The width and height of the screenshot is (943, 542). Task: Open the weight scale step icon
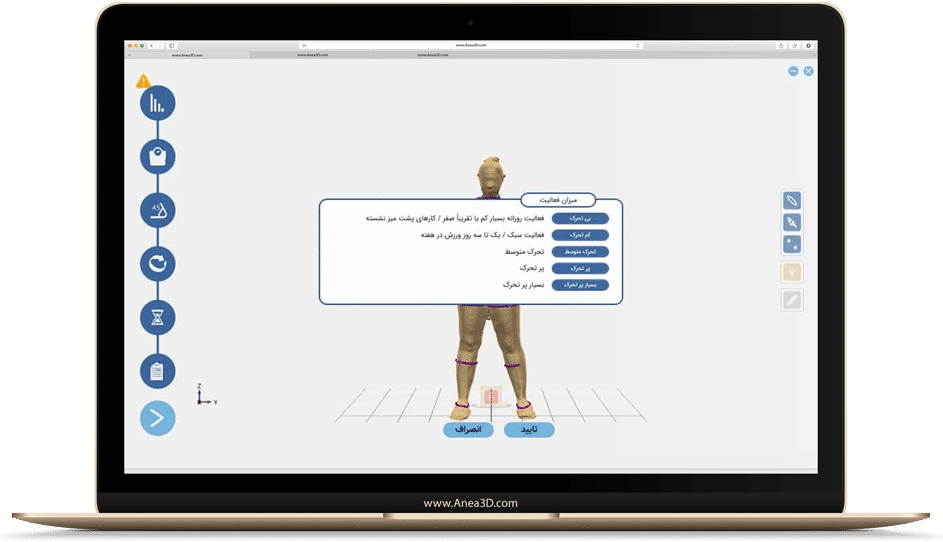[x=158, y=156]
